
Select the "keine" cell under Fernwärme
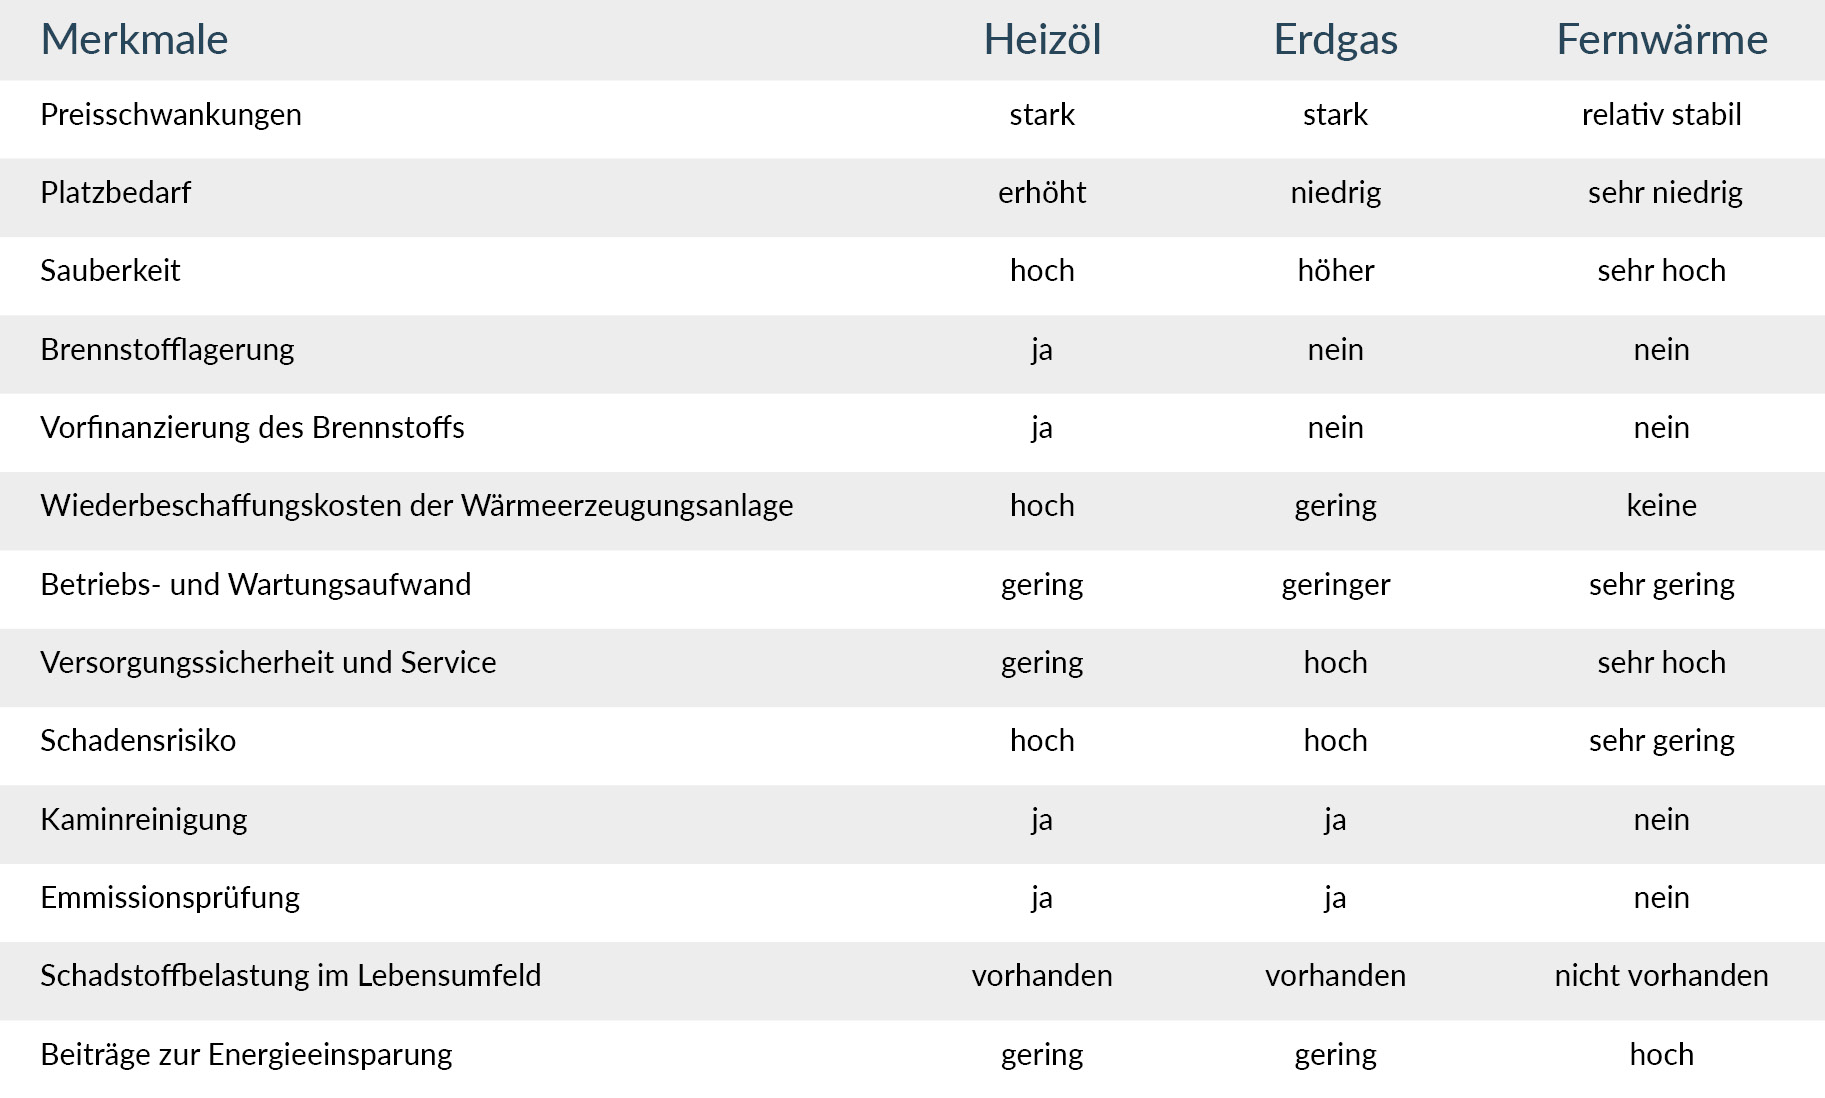pyautogui.click(x=1661, y=506)
